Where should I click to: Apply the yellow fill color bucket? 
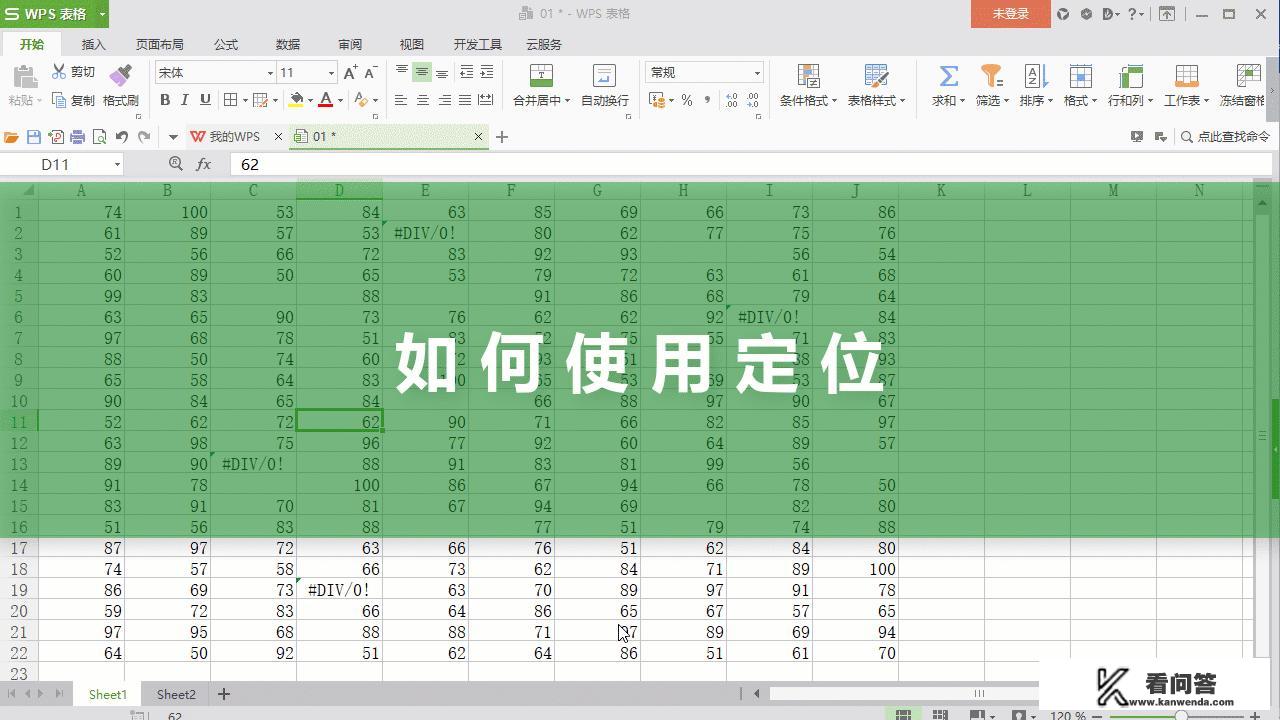tap(296, 100)
